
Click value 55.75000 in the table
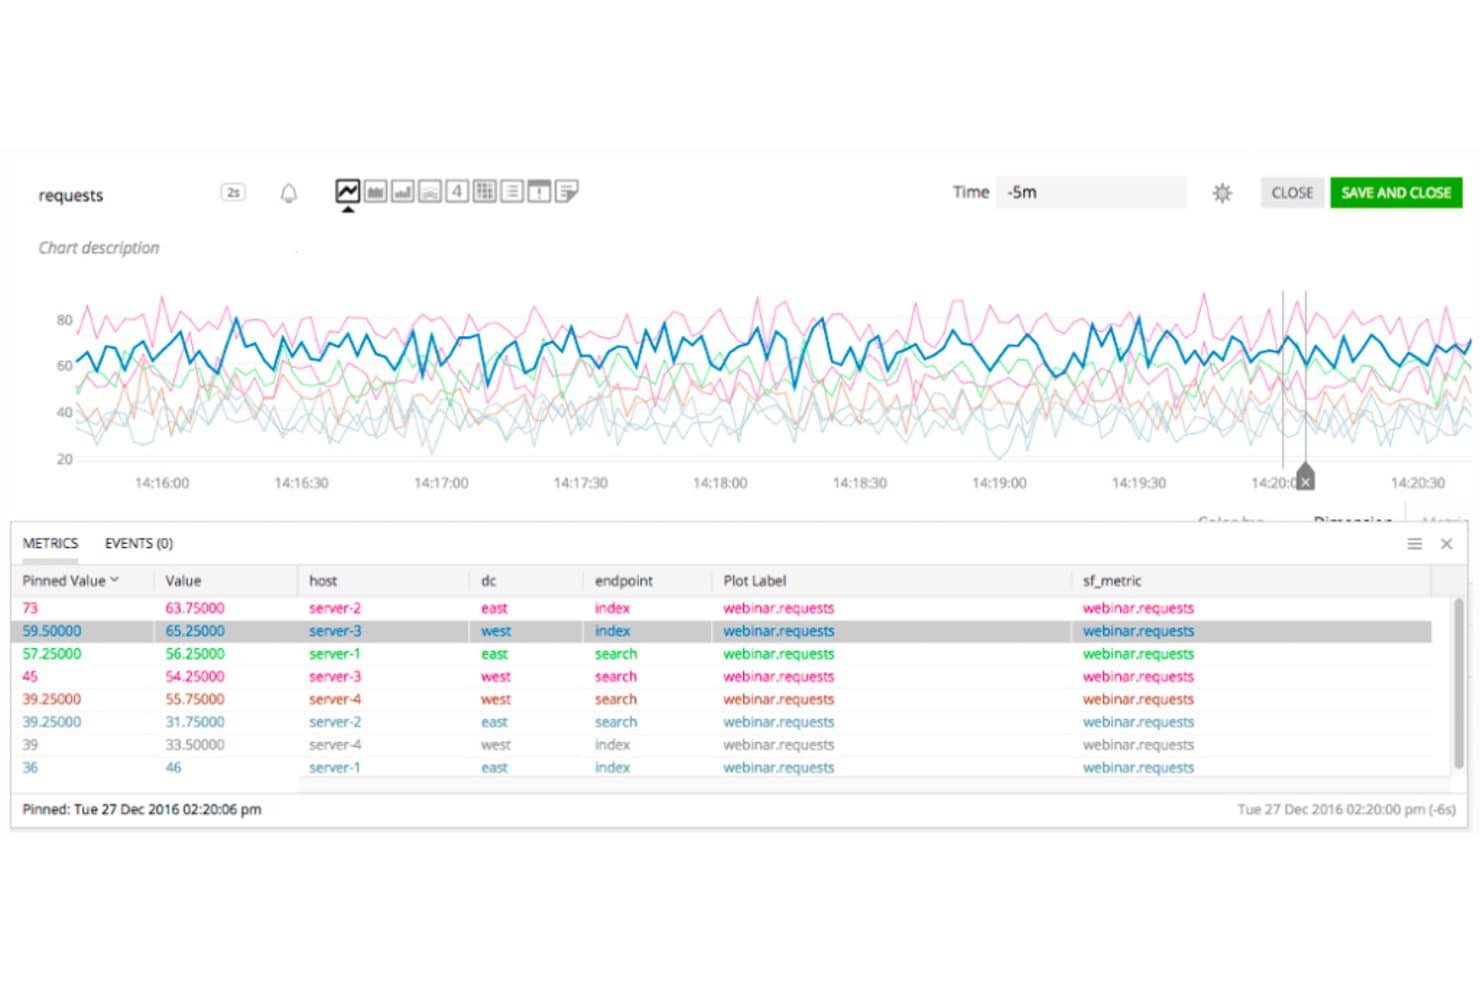pyautogui.click(x=195, y=699)
